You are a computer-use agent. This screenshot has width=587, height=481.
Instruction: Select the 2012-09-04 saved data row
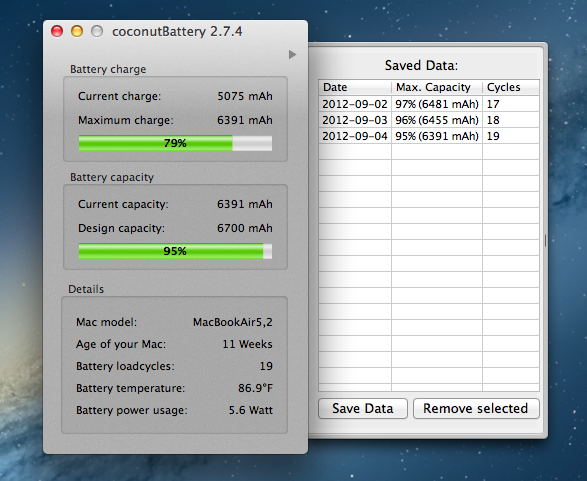coord(429,136)
